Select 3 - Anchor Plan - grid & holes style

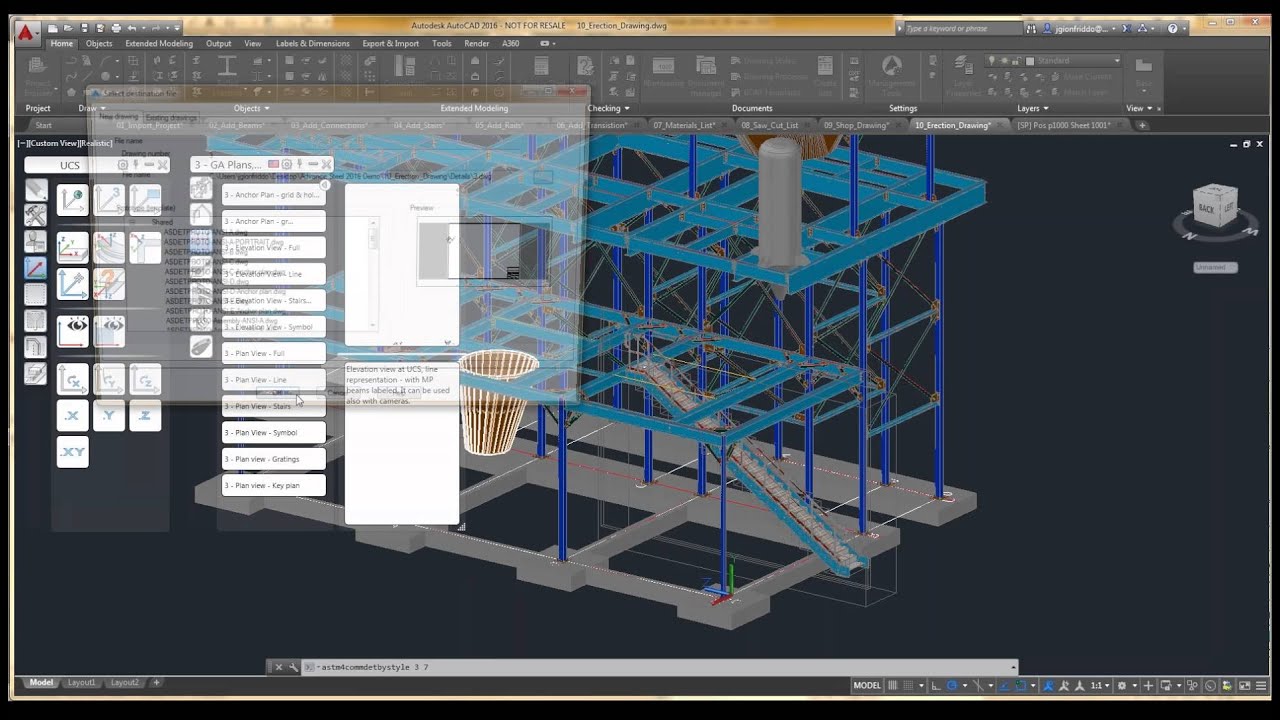273,195
